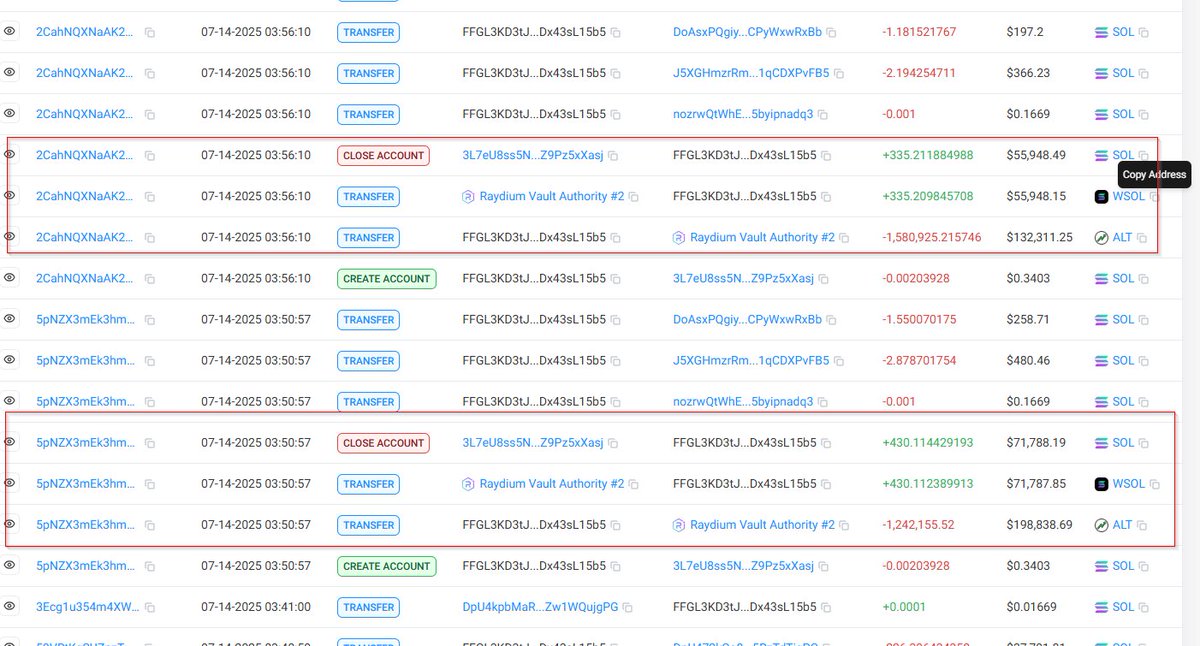The width and height of the screenshot is (1200, 646).
Task: Copy the ALT token address on the $198,838.69 row
Action: click(x=1142, y=525)
